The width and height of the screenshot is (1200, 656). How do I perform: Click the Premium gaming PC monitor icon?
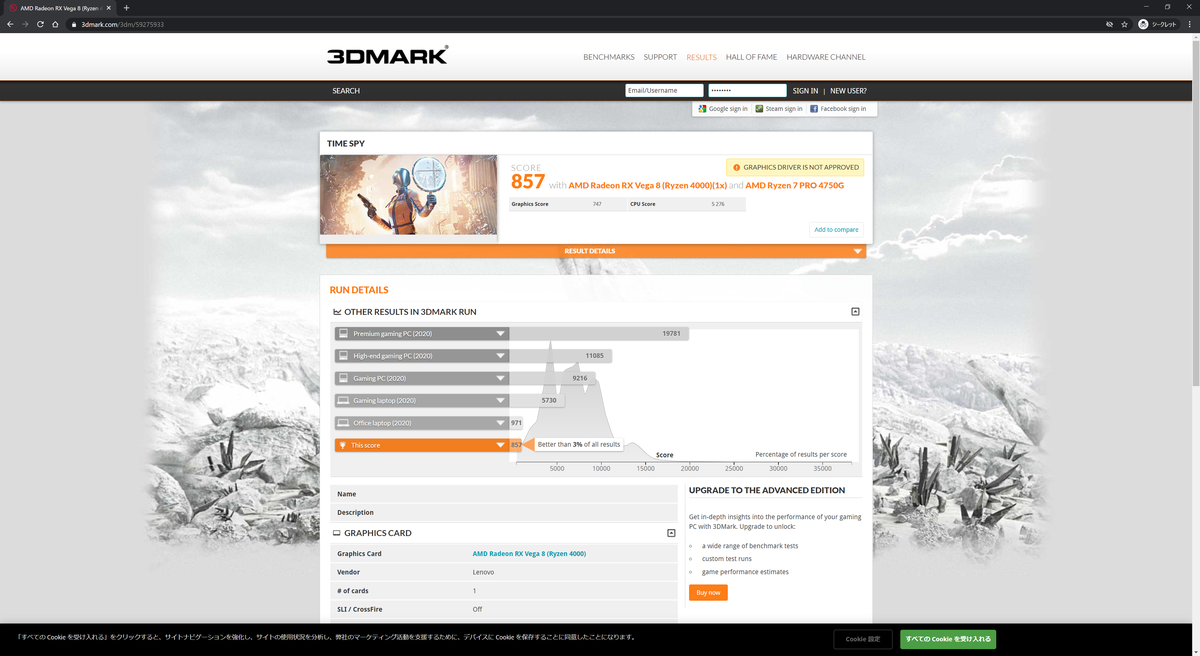(x=343, y=334)
